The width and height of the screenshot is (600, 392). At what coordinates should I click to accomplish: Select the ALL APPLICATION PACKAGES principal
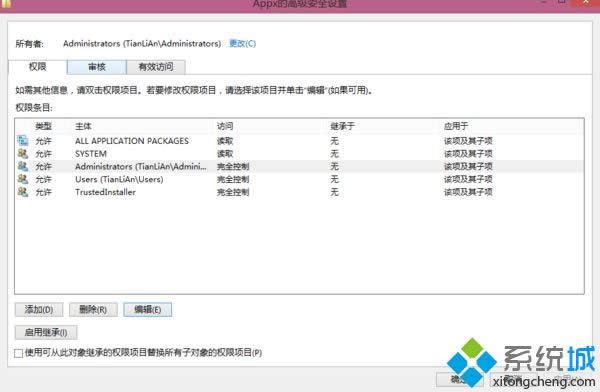point(132,141)
